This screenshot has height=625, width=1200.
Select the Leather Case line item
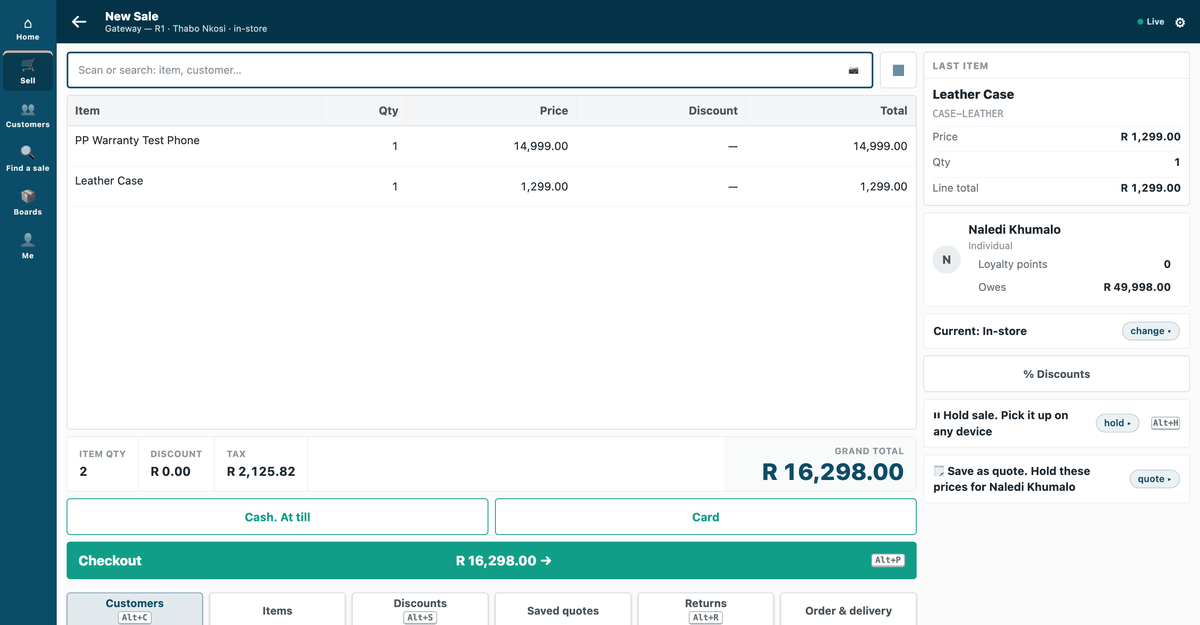click(x=492, y=186)
